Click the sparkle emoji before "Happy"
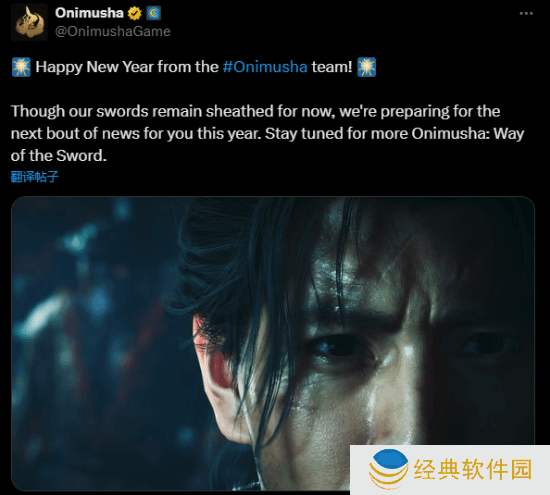This screenshot has height=495, width=550. click(x=21, y=67)
